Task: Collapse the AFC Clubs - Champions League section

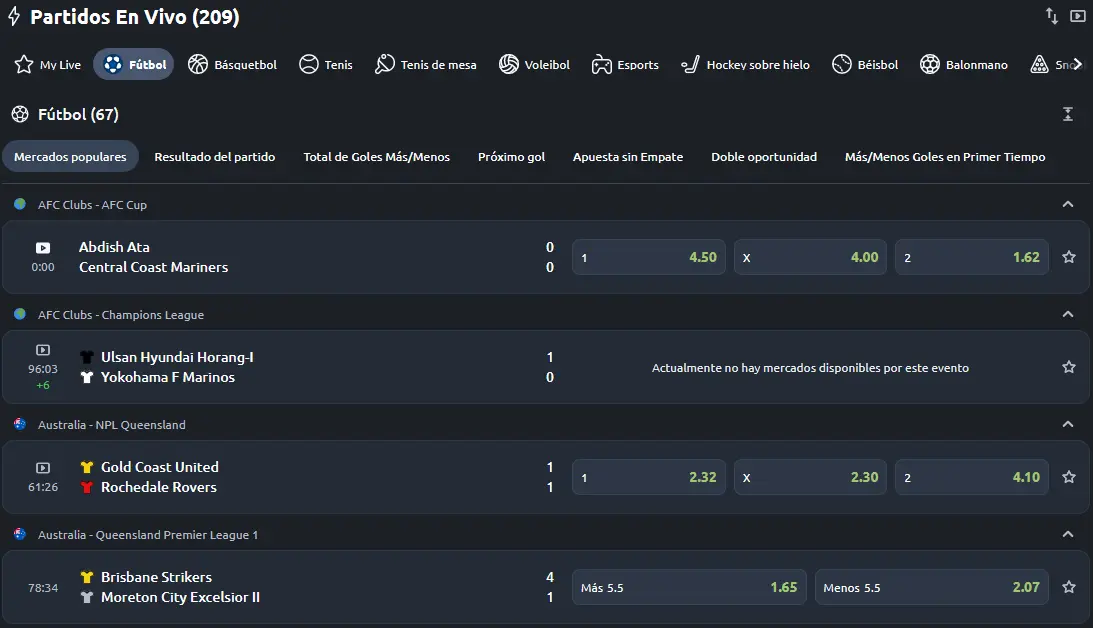Action: click(1067, 314)
